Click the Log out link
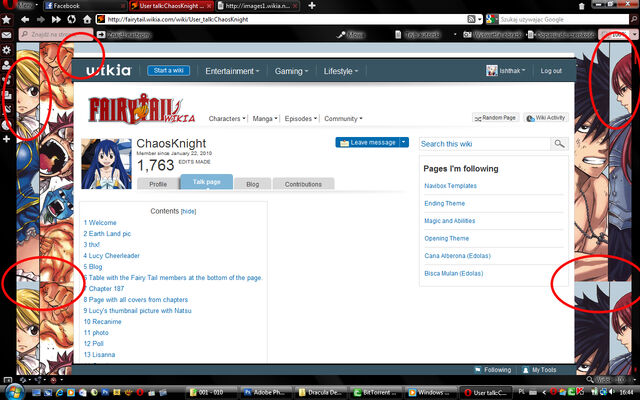 [551, 71]
